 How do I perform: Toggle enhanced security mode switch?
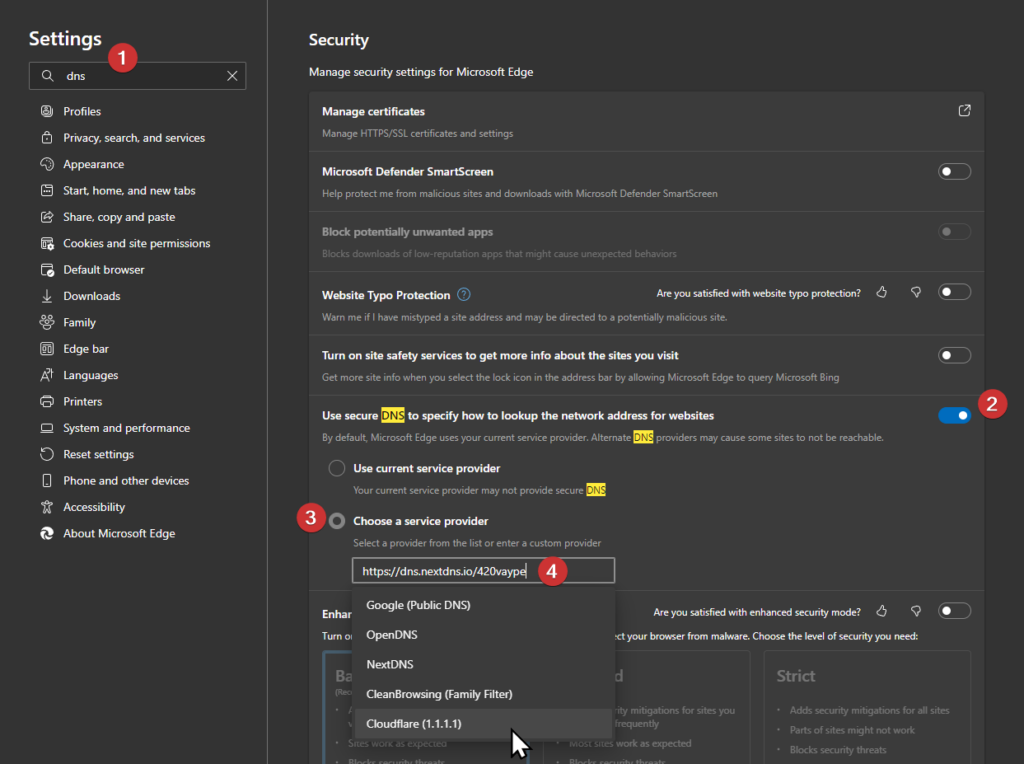coord(954,611)
